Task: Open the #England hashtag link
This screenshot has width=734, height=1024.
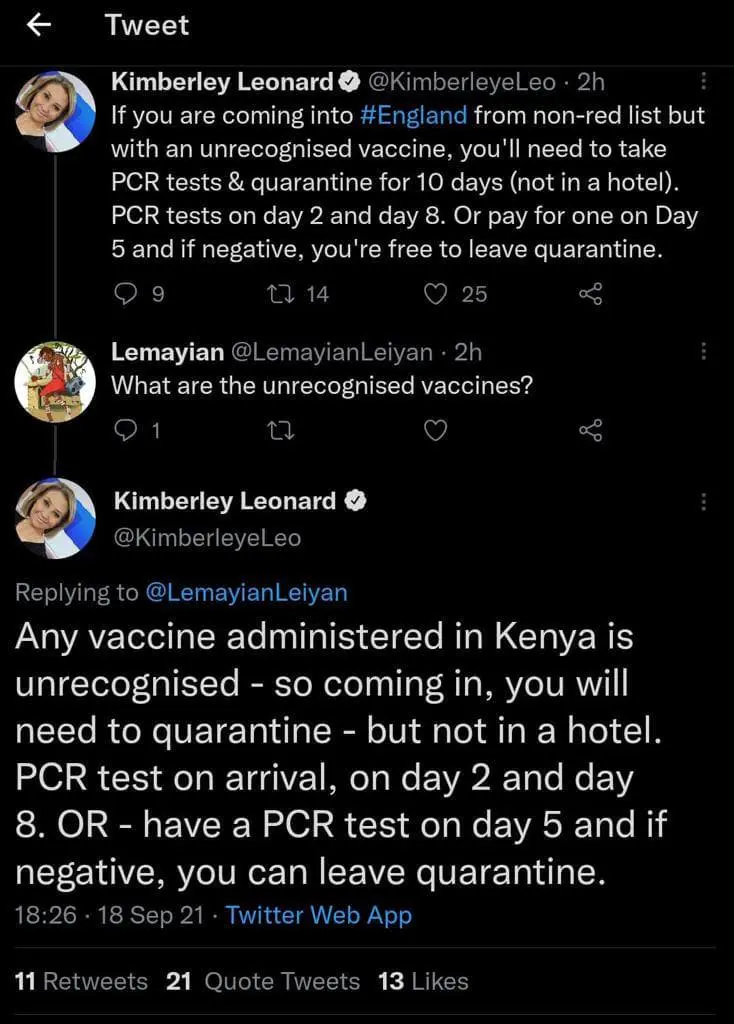Action: point(413,115)
